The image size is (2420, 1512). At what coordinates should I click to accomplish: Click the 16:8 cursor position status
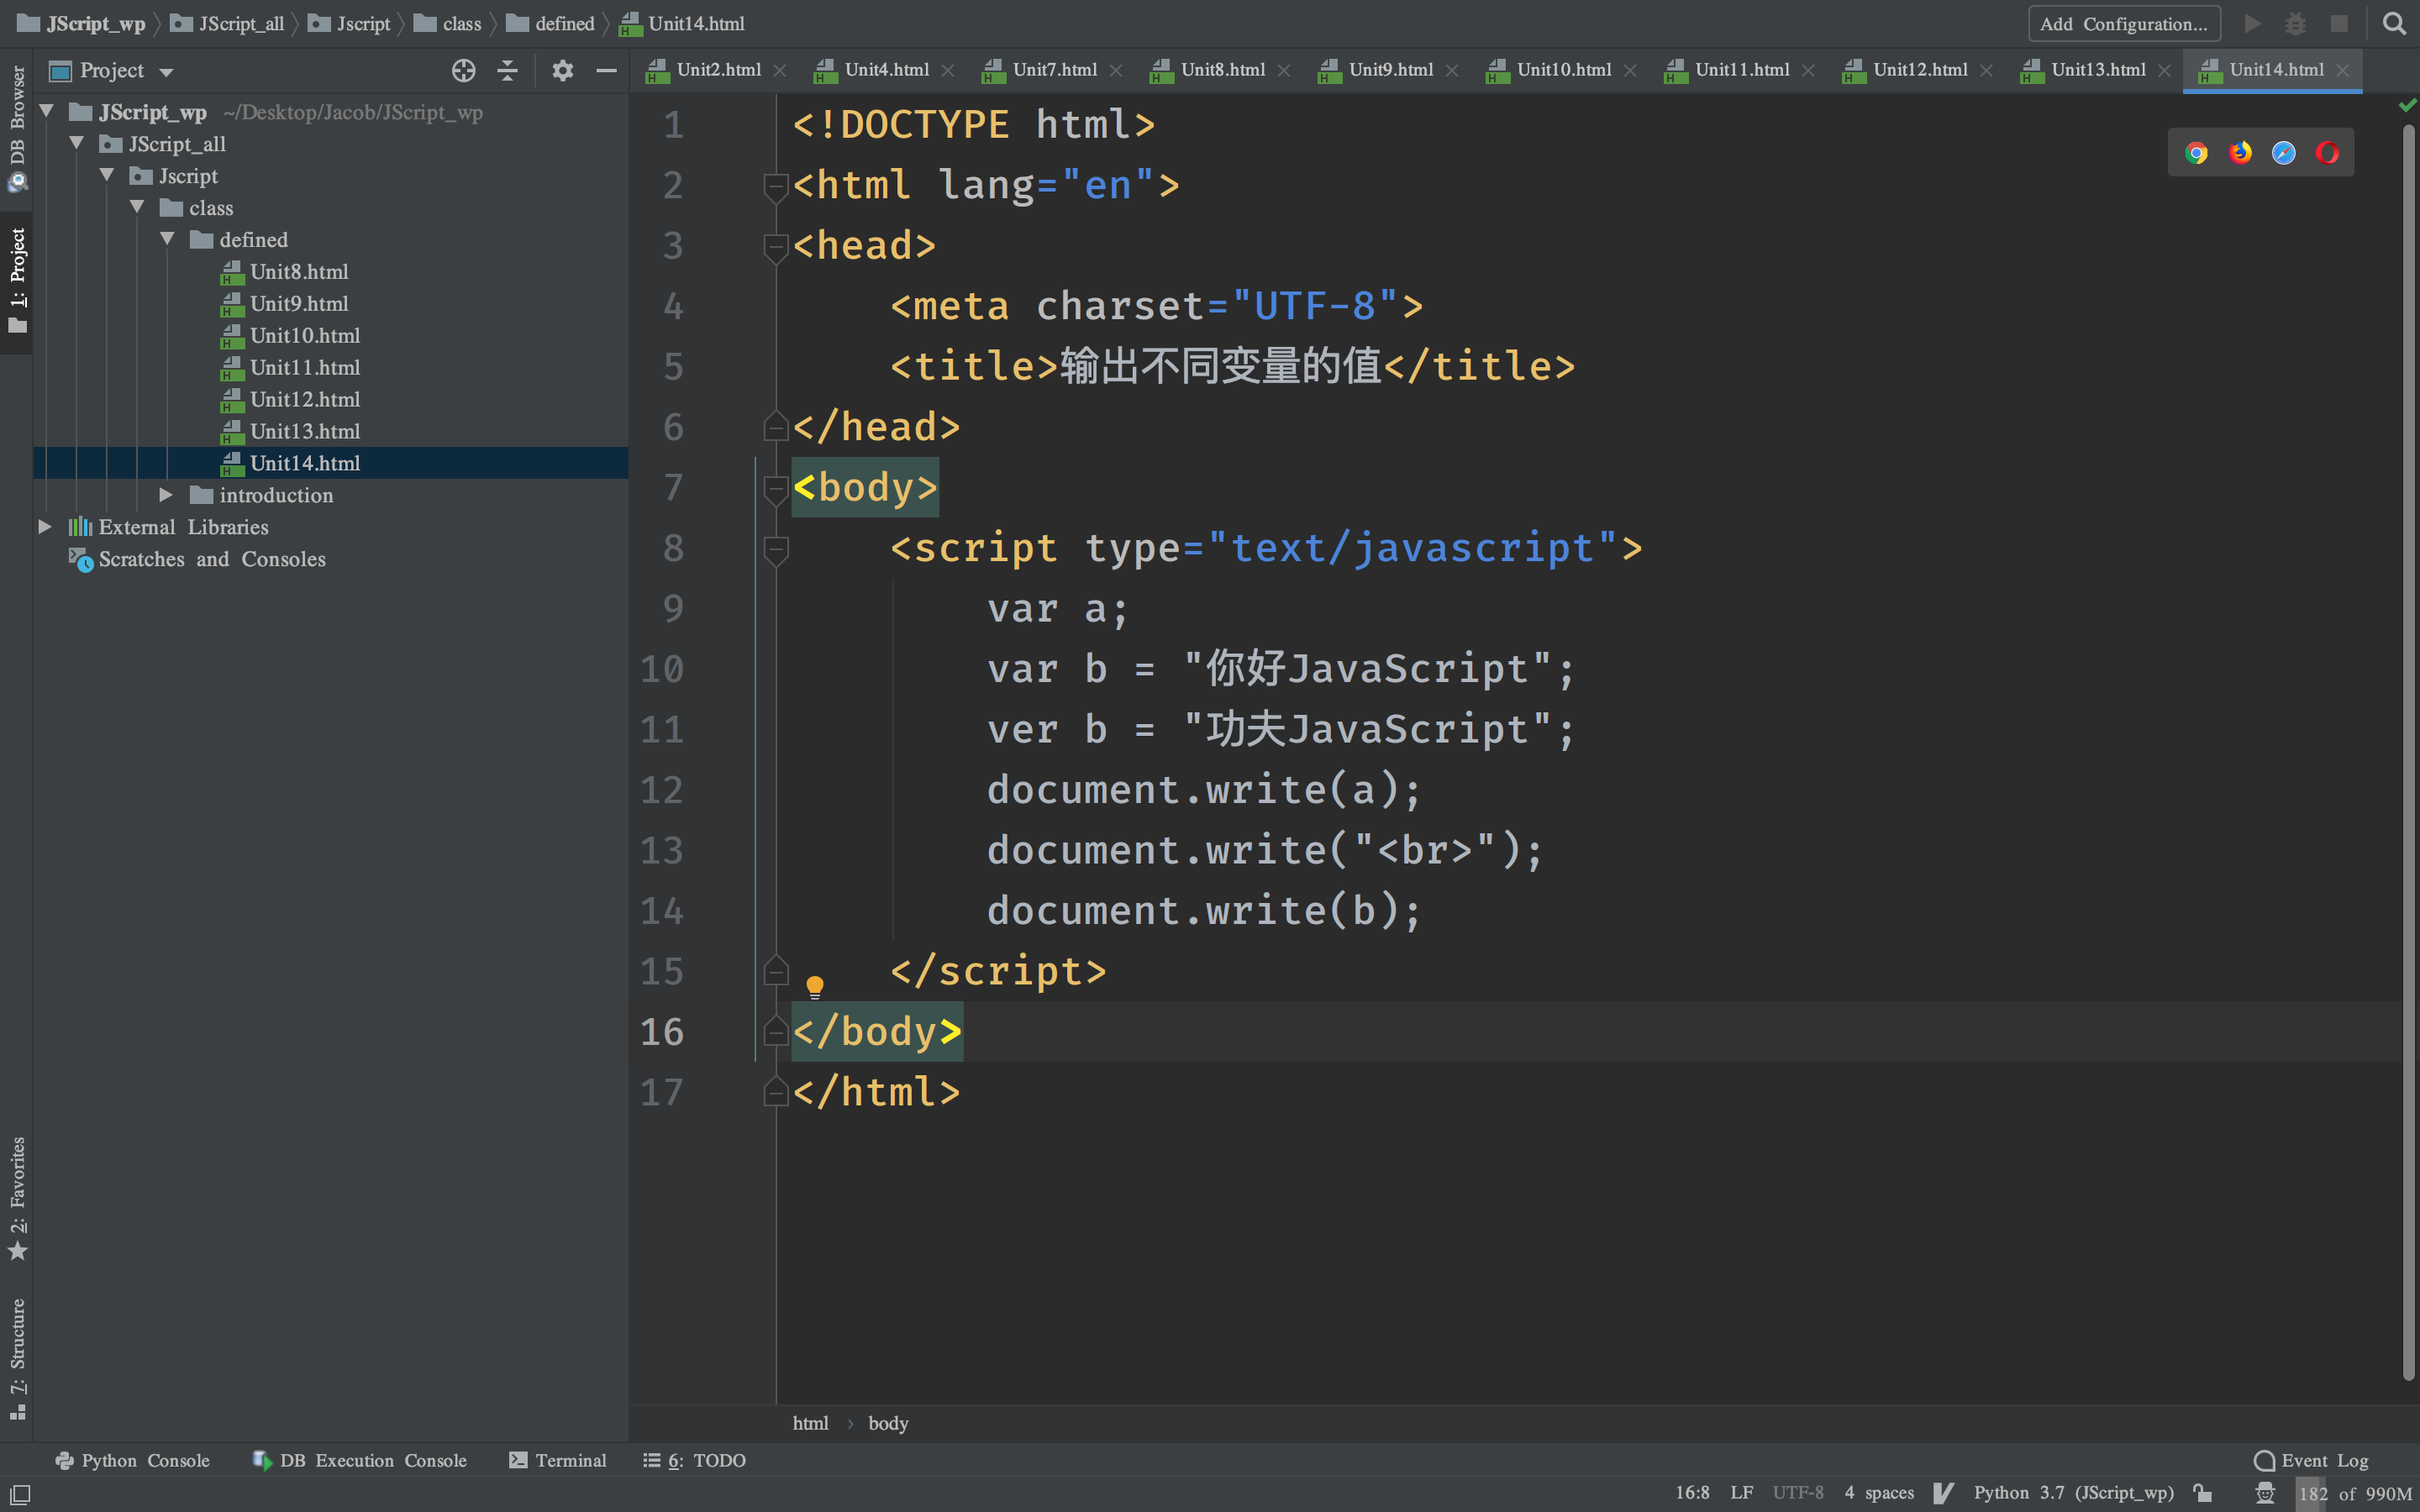tap(1692, 1493)
